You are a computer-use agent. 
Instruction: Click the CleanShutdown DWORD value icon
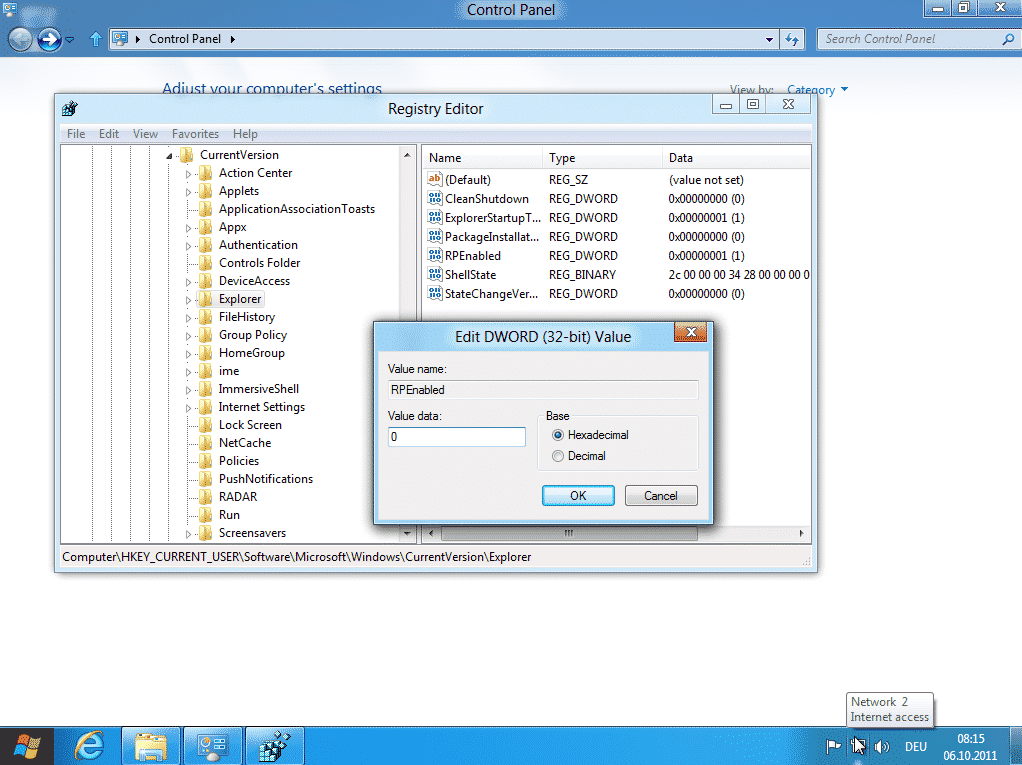[435, 198]
